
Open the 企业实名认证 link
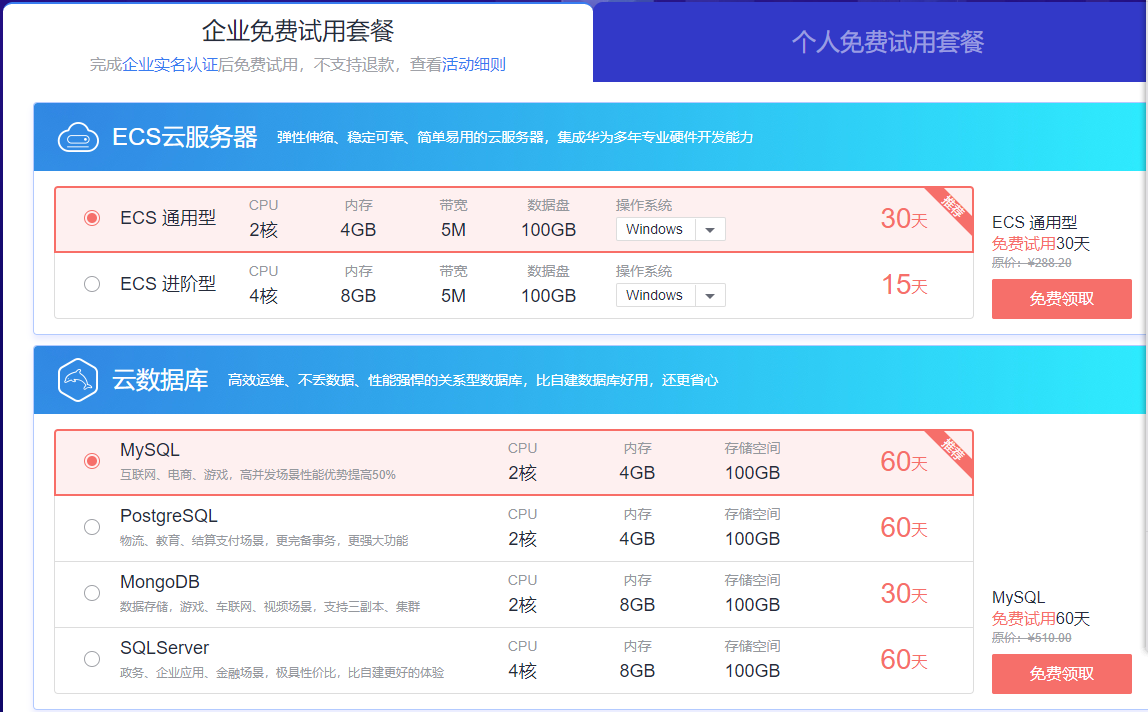click(x=170, y=65)
